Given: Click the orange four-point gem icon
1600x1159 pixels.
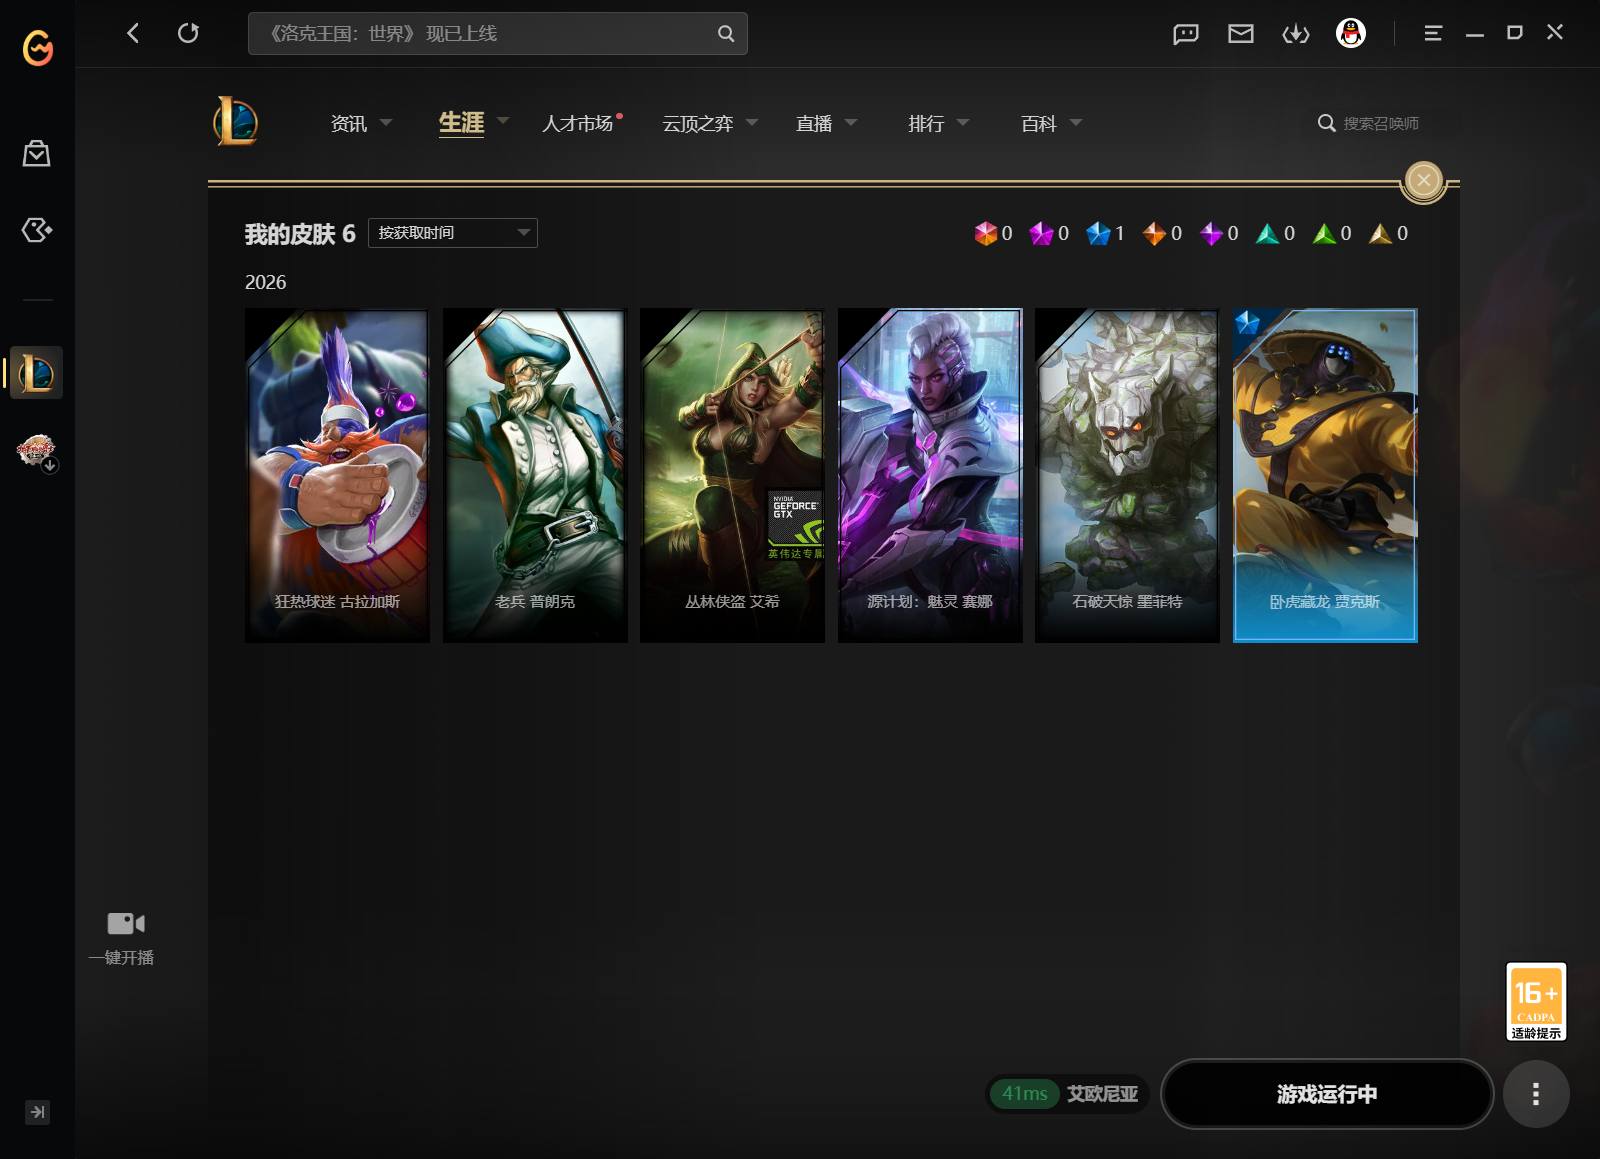Looking at the screenshot, I should (x=1154, y=233).
